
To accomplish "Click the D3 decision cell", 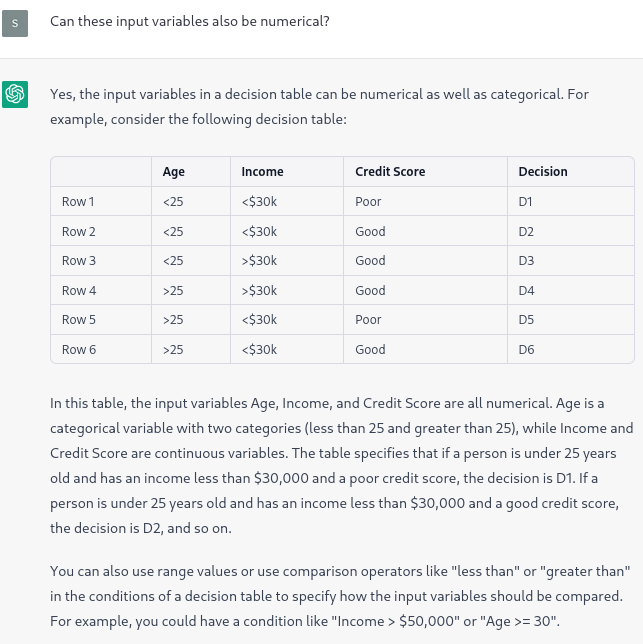I will (571, 261).
